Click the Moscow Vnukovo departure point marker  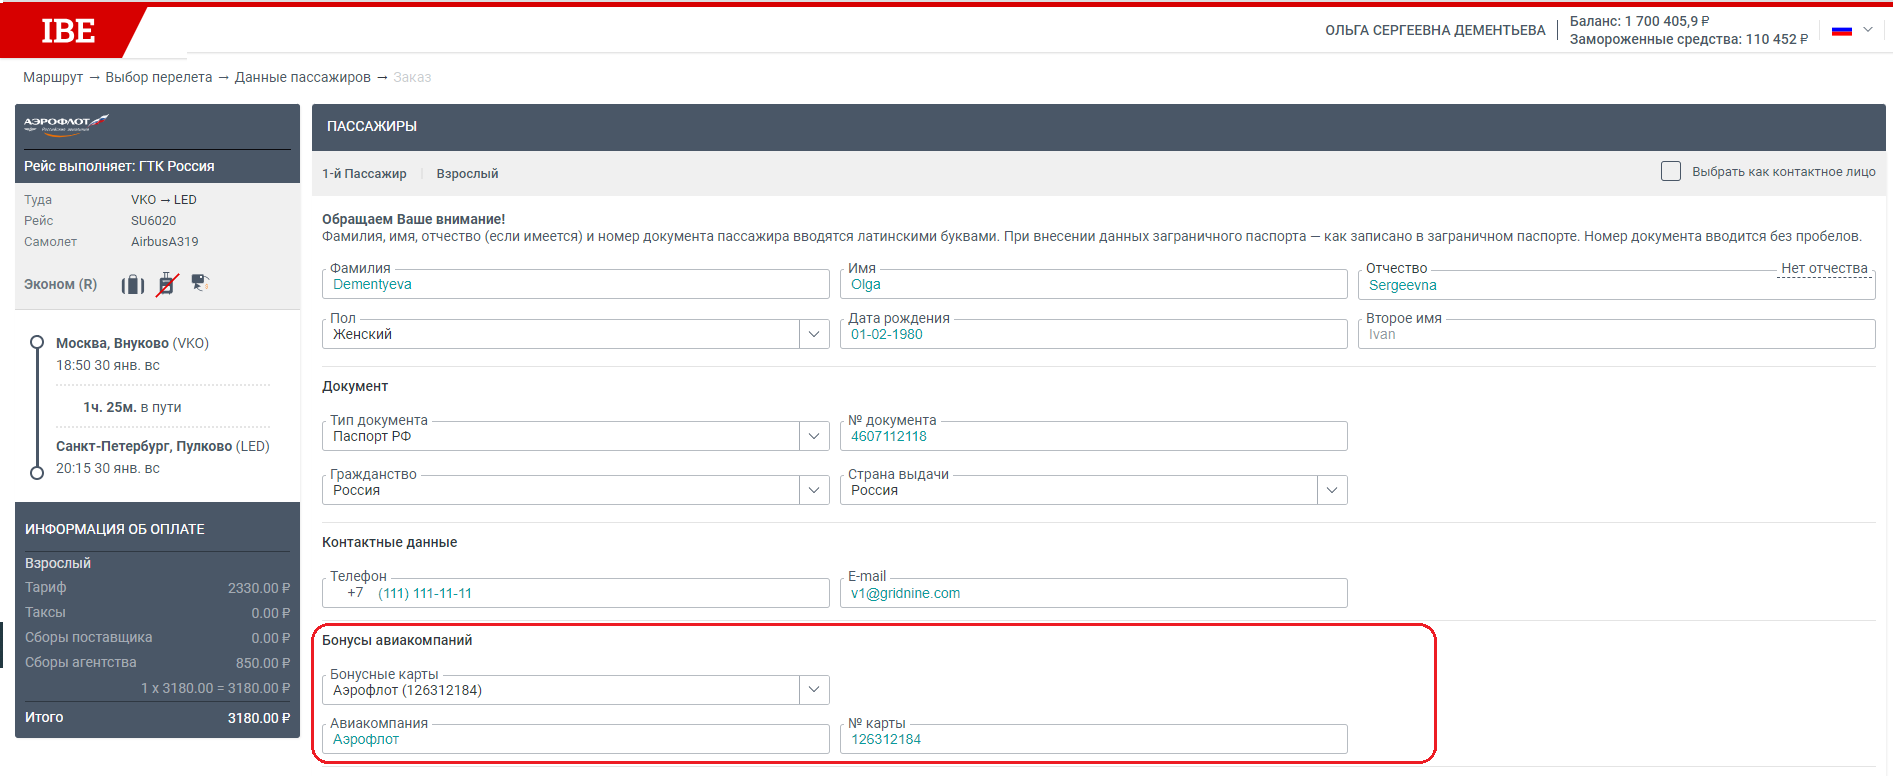(x=37, y=343)
